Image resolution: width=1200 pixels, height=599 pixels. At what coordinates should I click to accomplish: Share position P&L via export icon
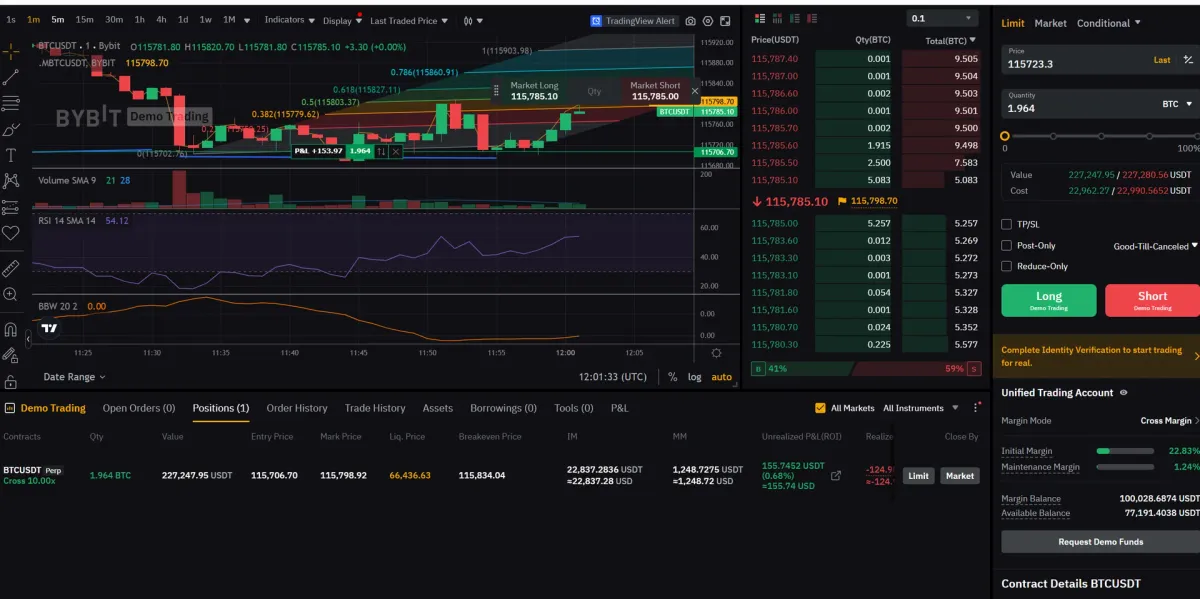click(836, 476)
